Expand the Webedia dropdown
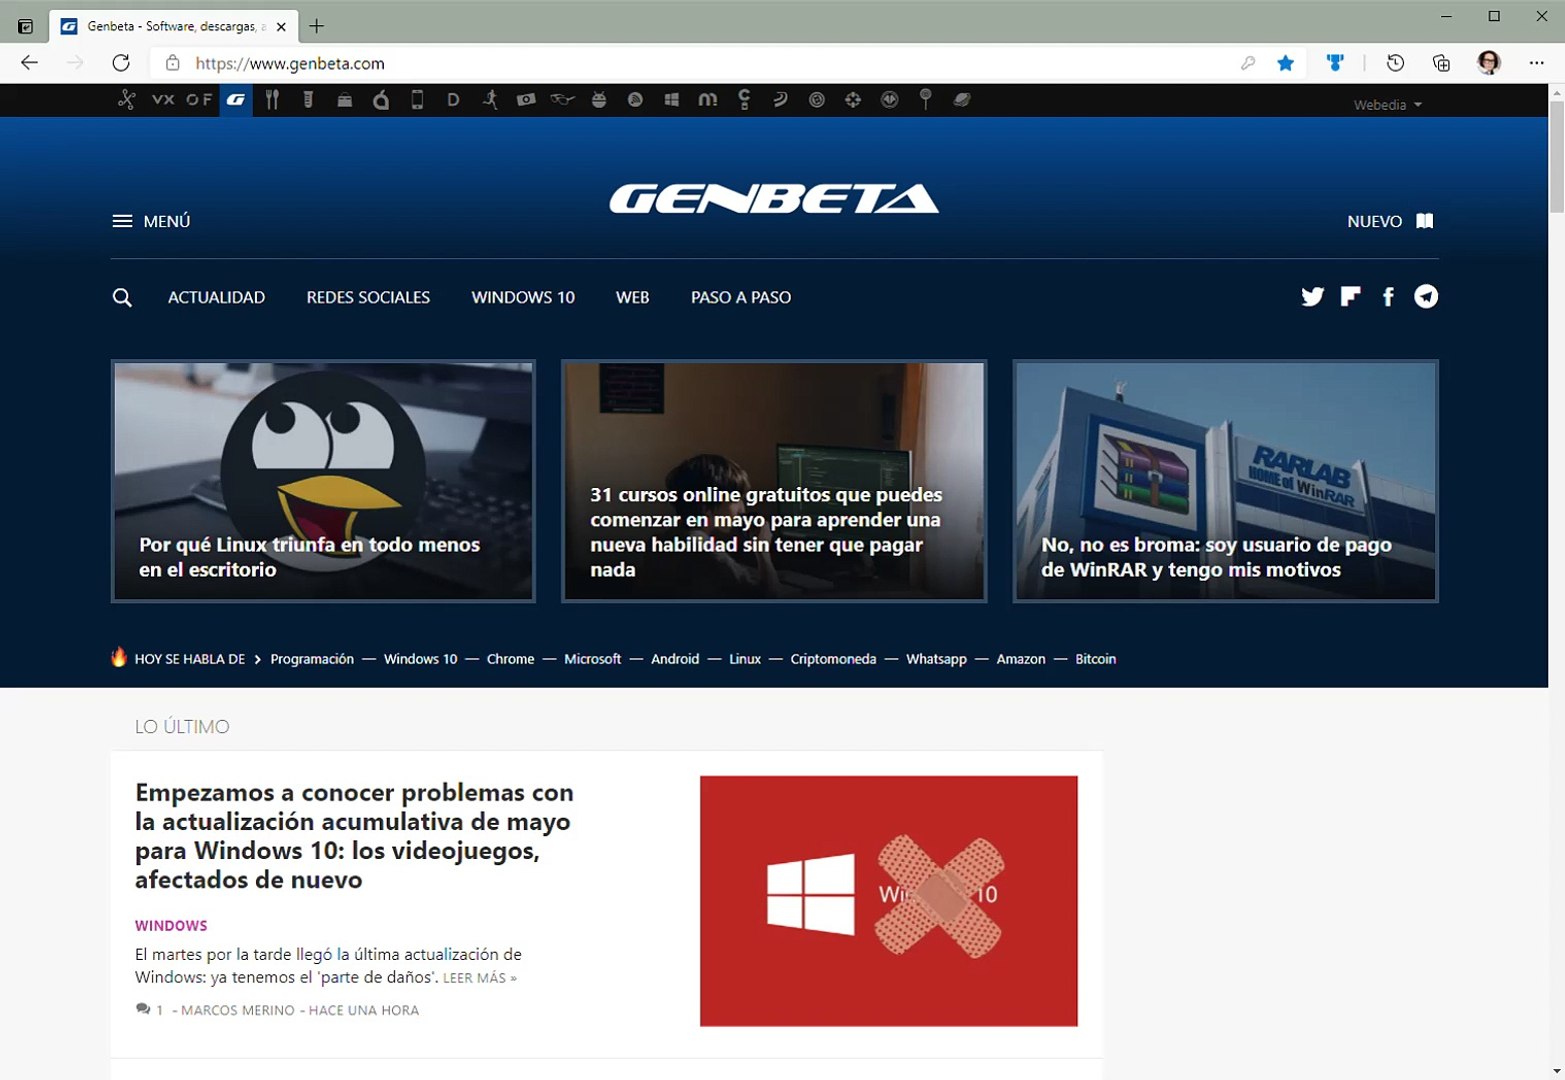The image size is (1565, 1080). pyautogui.click(x=1387, y=104)
